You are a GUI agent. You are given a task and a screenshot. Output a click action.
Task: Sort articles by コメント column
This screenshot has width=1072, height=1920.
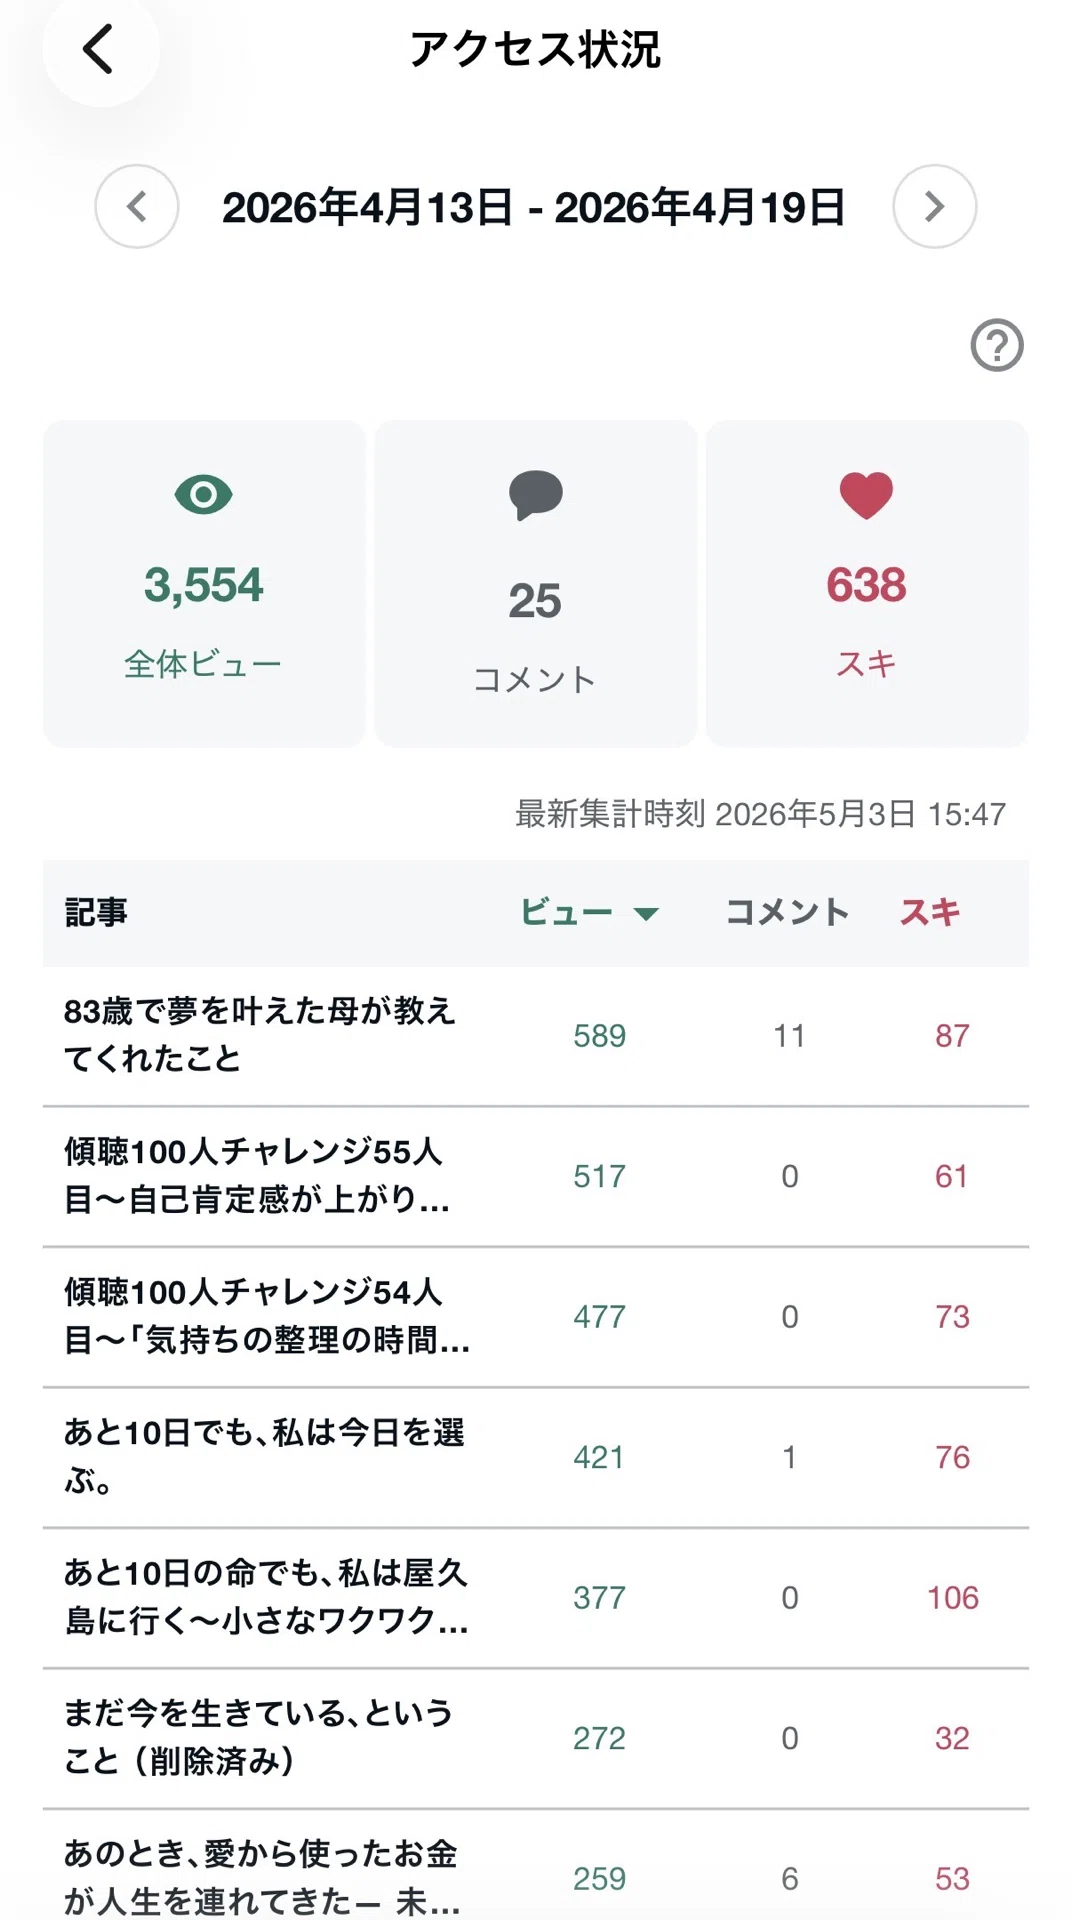(787, 912)
